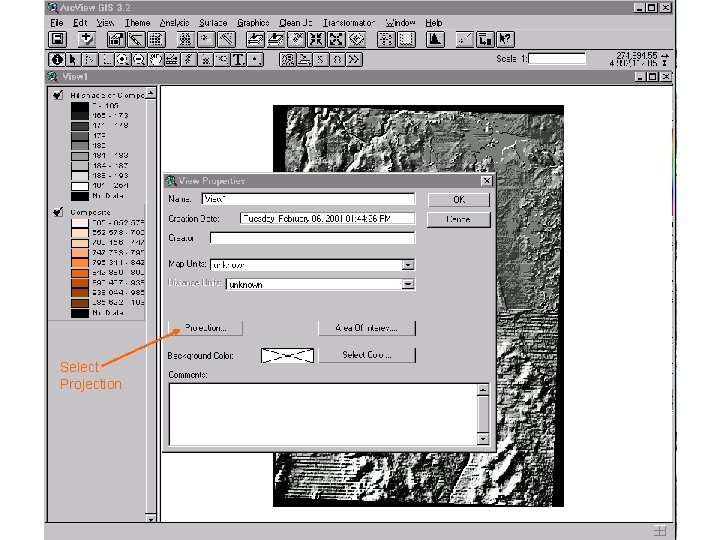720x540 pixels.
Task: Select the Identify tool
Action: click(x=56, y=60)
